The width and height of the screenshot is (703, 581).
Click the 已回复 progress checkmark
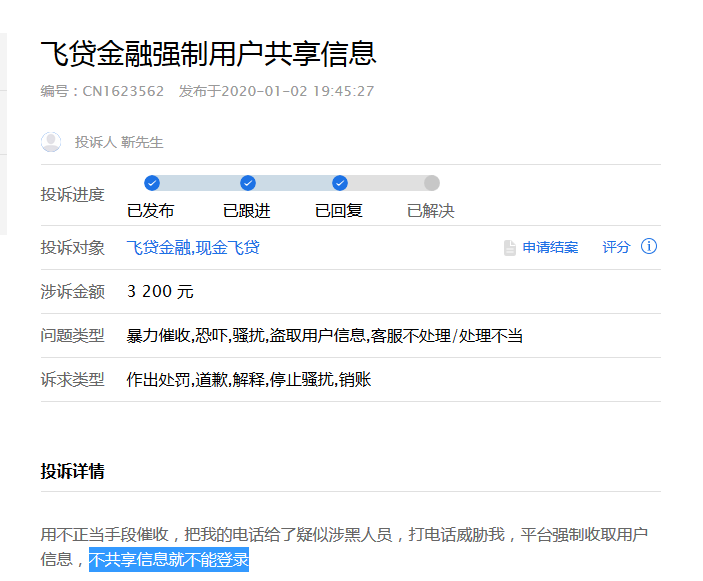click(340, 183)
